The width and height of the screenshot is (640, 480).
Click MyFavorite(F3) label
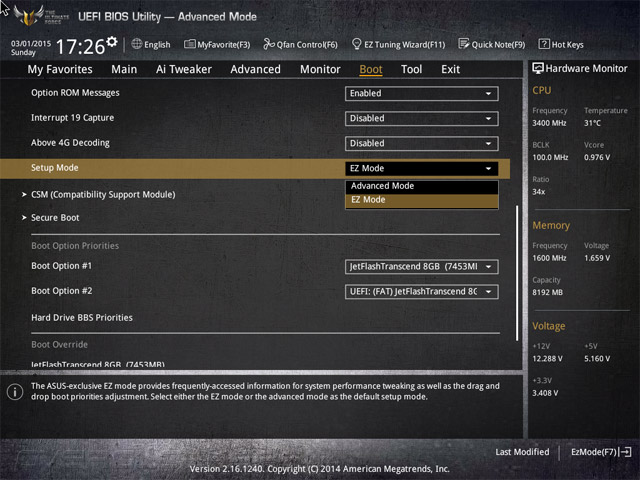[224, 44]
